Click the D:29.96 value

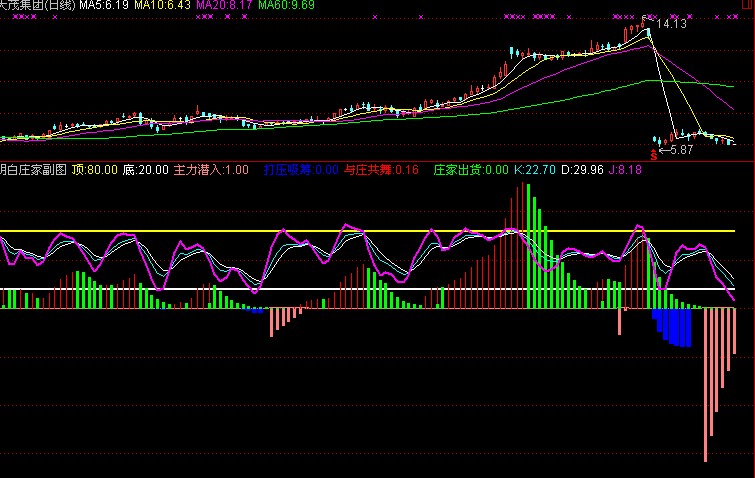[582, 170]
